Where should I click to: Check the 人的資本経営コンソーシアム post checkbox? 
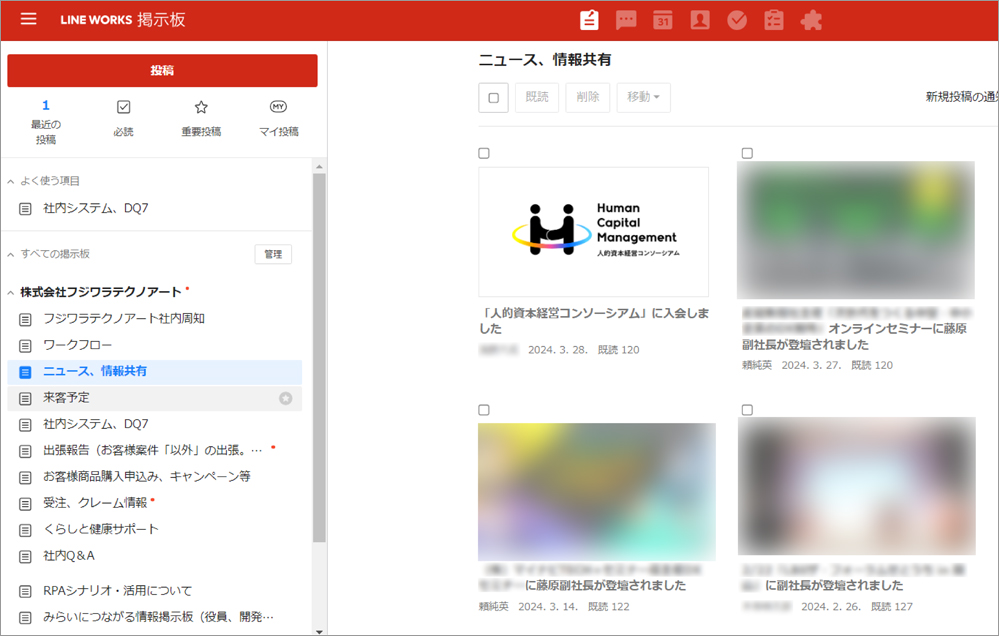click(484, 153)
